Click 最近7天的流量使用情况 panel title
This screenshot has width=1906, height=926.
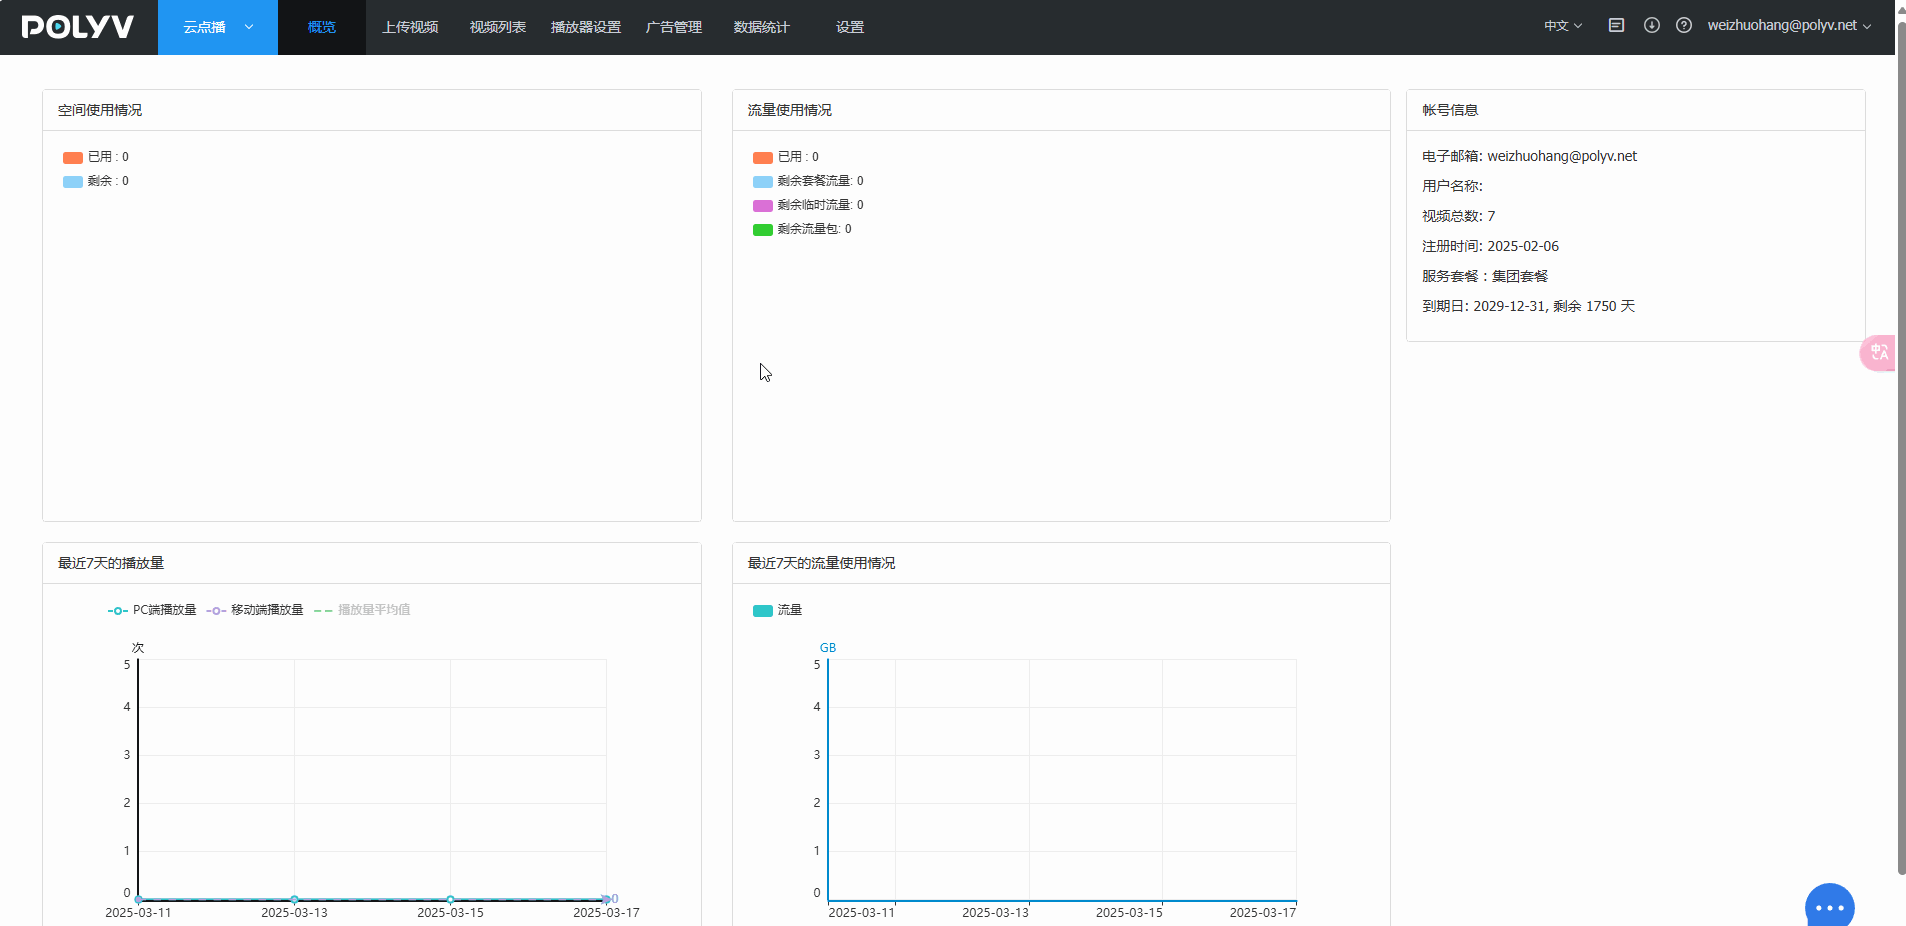822,563
